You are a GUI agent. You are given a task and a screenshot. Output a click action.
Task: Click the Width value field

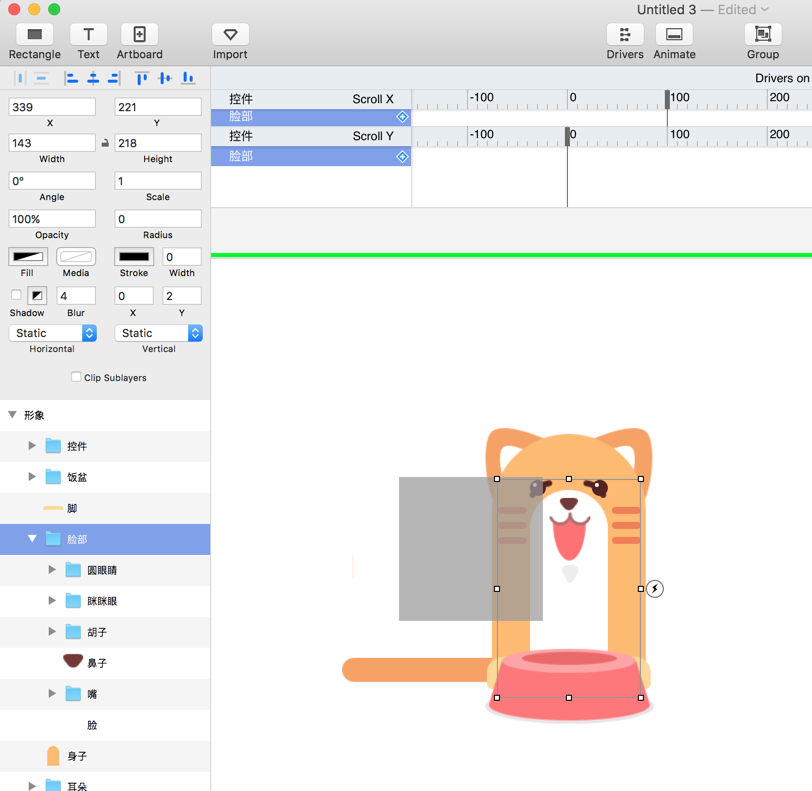tap(52, 143)
